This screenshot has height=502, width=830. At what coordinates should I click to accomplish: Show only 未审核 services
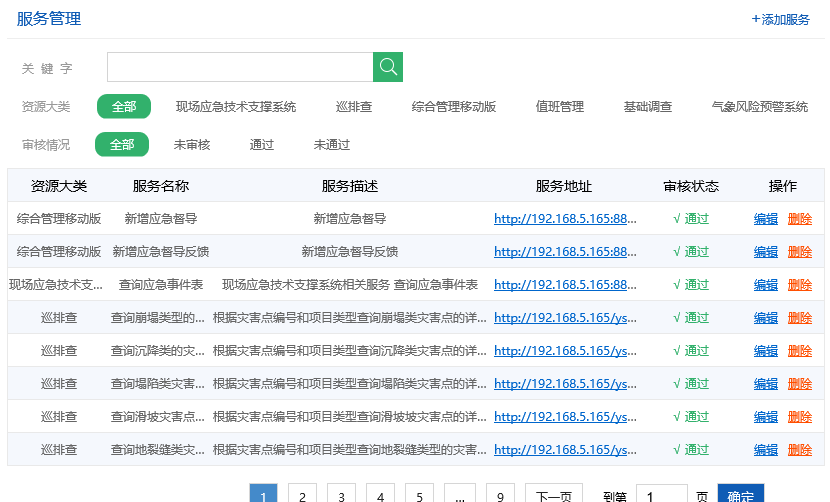pos(192,145)
